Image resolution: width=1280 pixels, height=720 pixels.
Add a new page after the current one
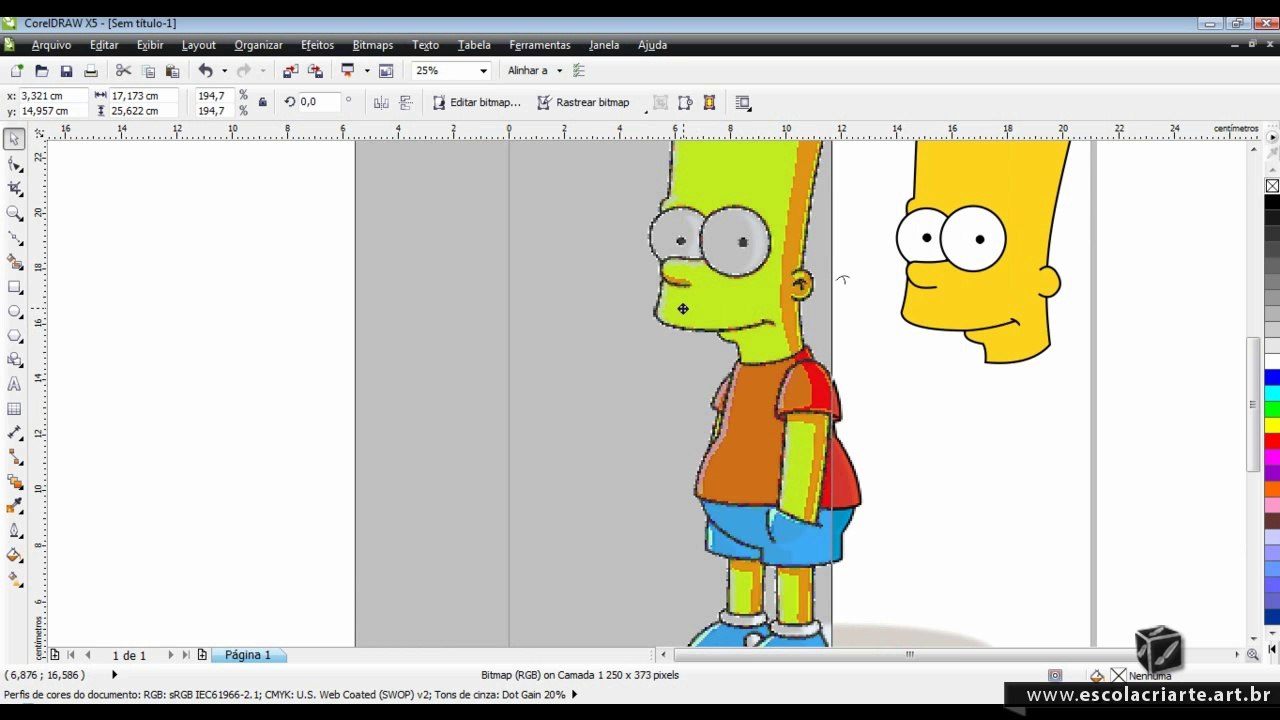click(202, 655)
